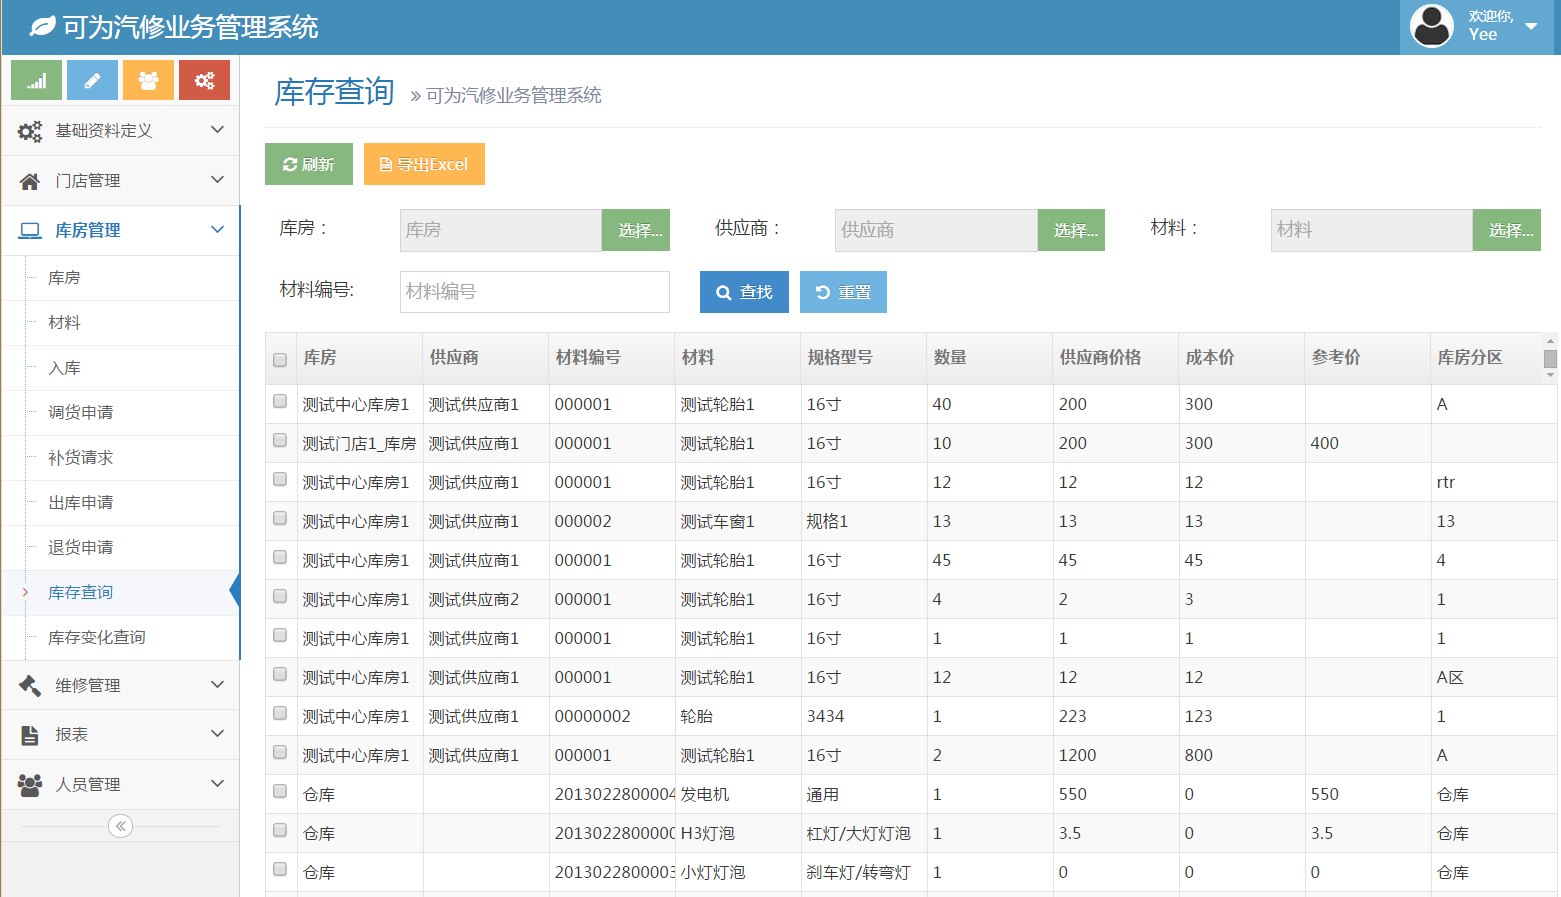Viewport: 1561px width, 897px height.
Task: Focus the 材料编号 input field
Action: [534, 292]
